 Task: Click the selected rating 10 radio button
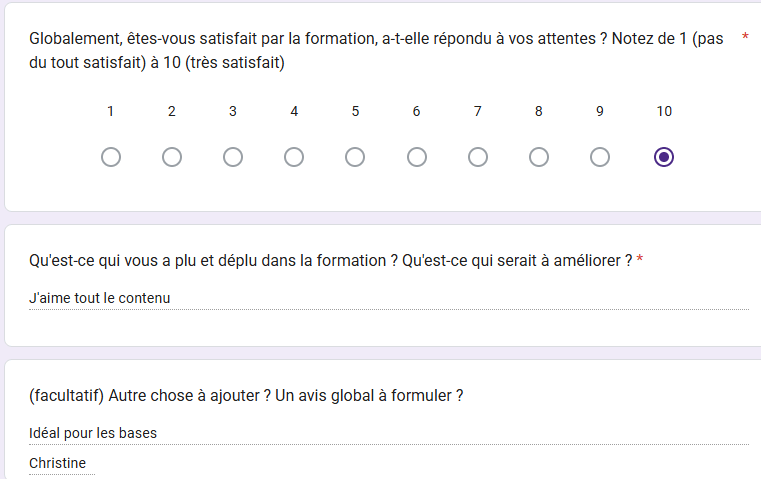(664, 157)
